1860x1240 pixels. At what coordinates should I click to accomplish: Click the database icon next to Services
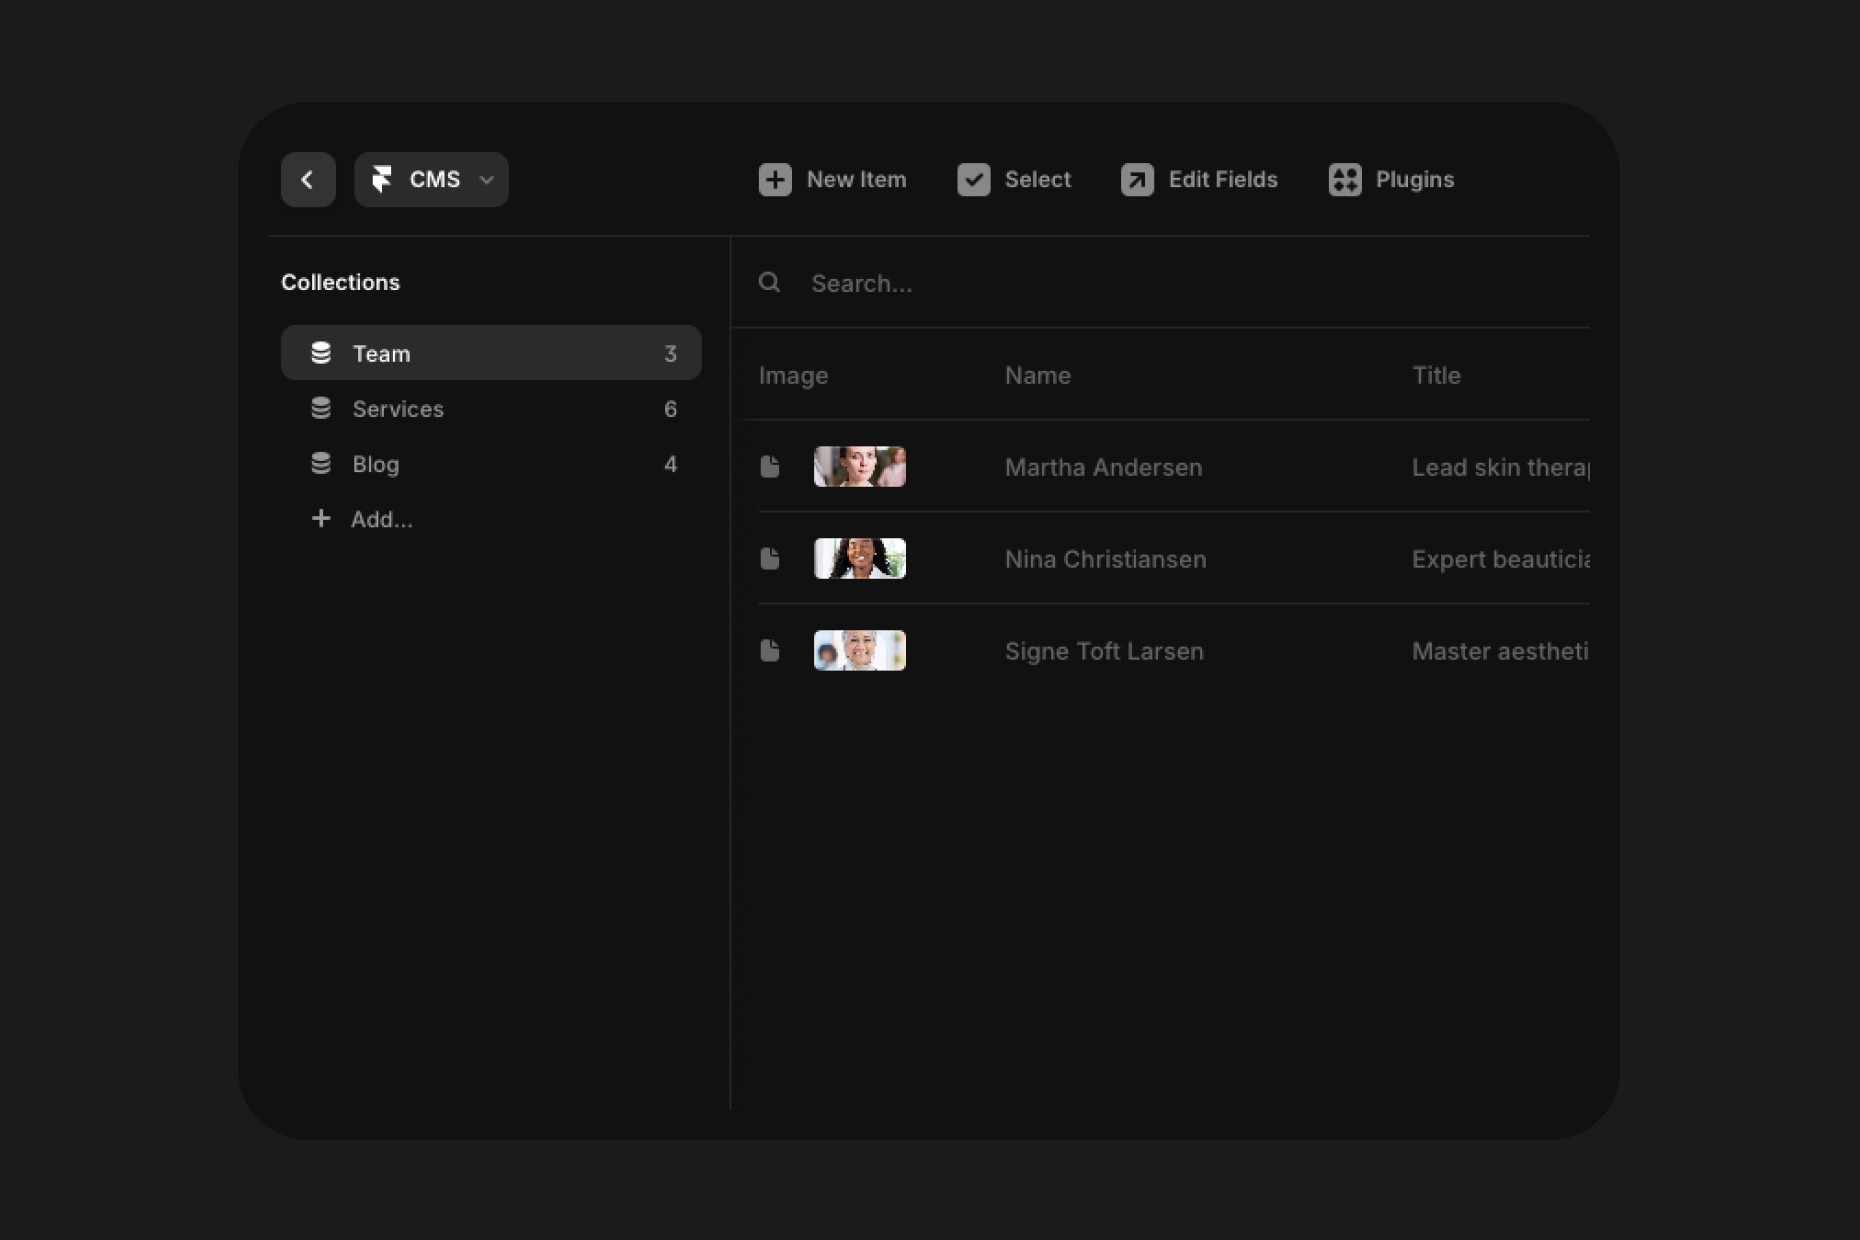[x=320, y=408]
